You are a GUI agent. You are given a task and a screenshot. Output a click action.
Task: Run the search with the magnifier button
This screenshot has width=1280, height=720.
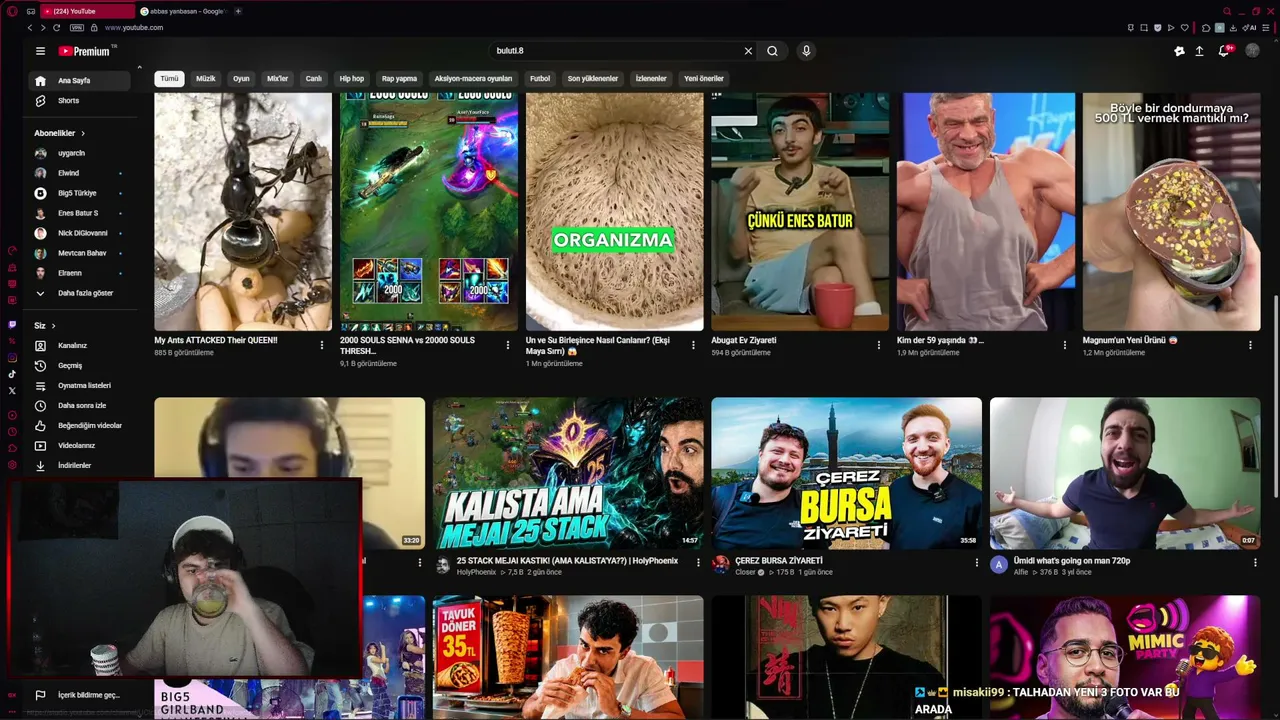click(772, 51)
